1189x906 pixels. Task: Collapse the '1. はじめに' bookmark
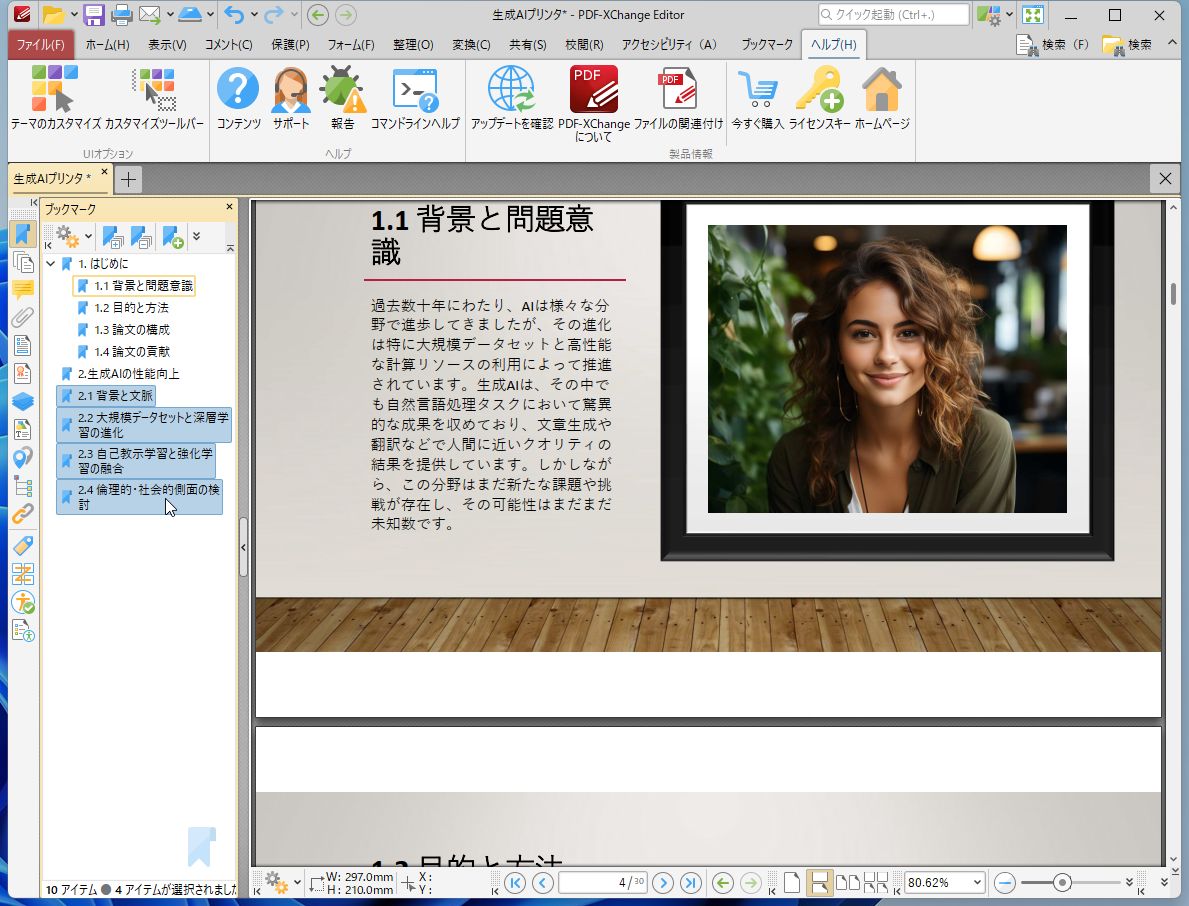pyautogui.click(x=51, y=264)
